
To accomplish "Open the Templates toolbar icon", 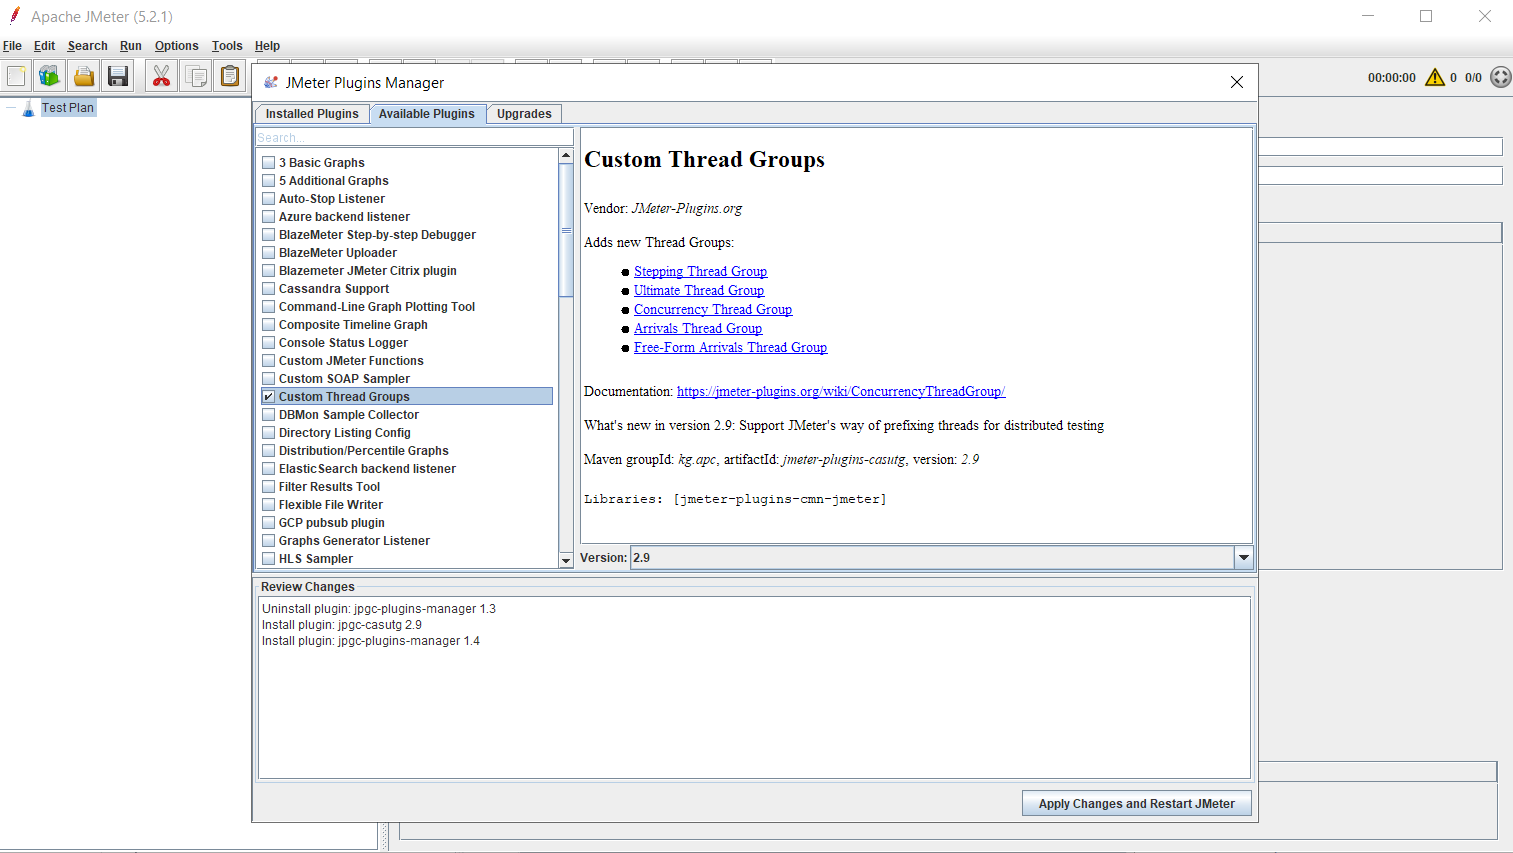I will [x=50, y=76].
